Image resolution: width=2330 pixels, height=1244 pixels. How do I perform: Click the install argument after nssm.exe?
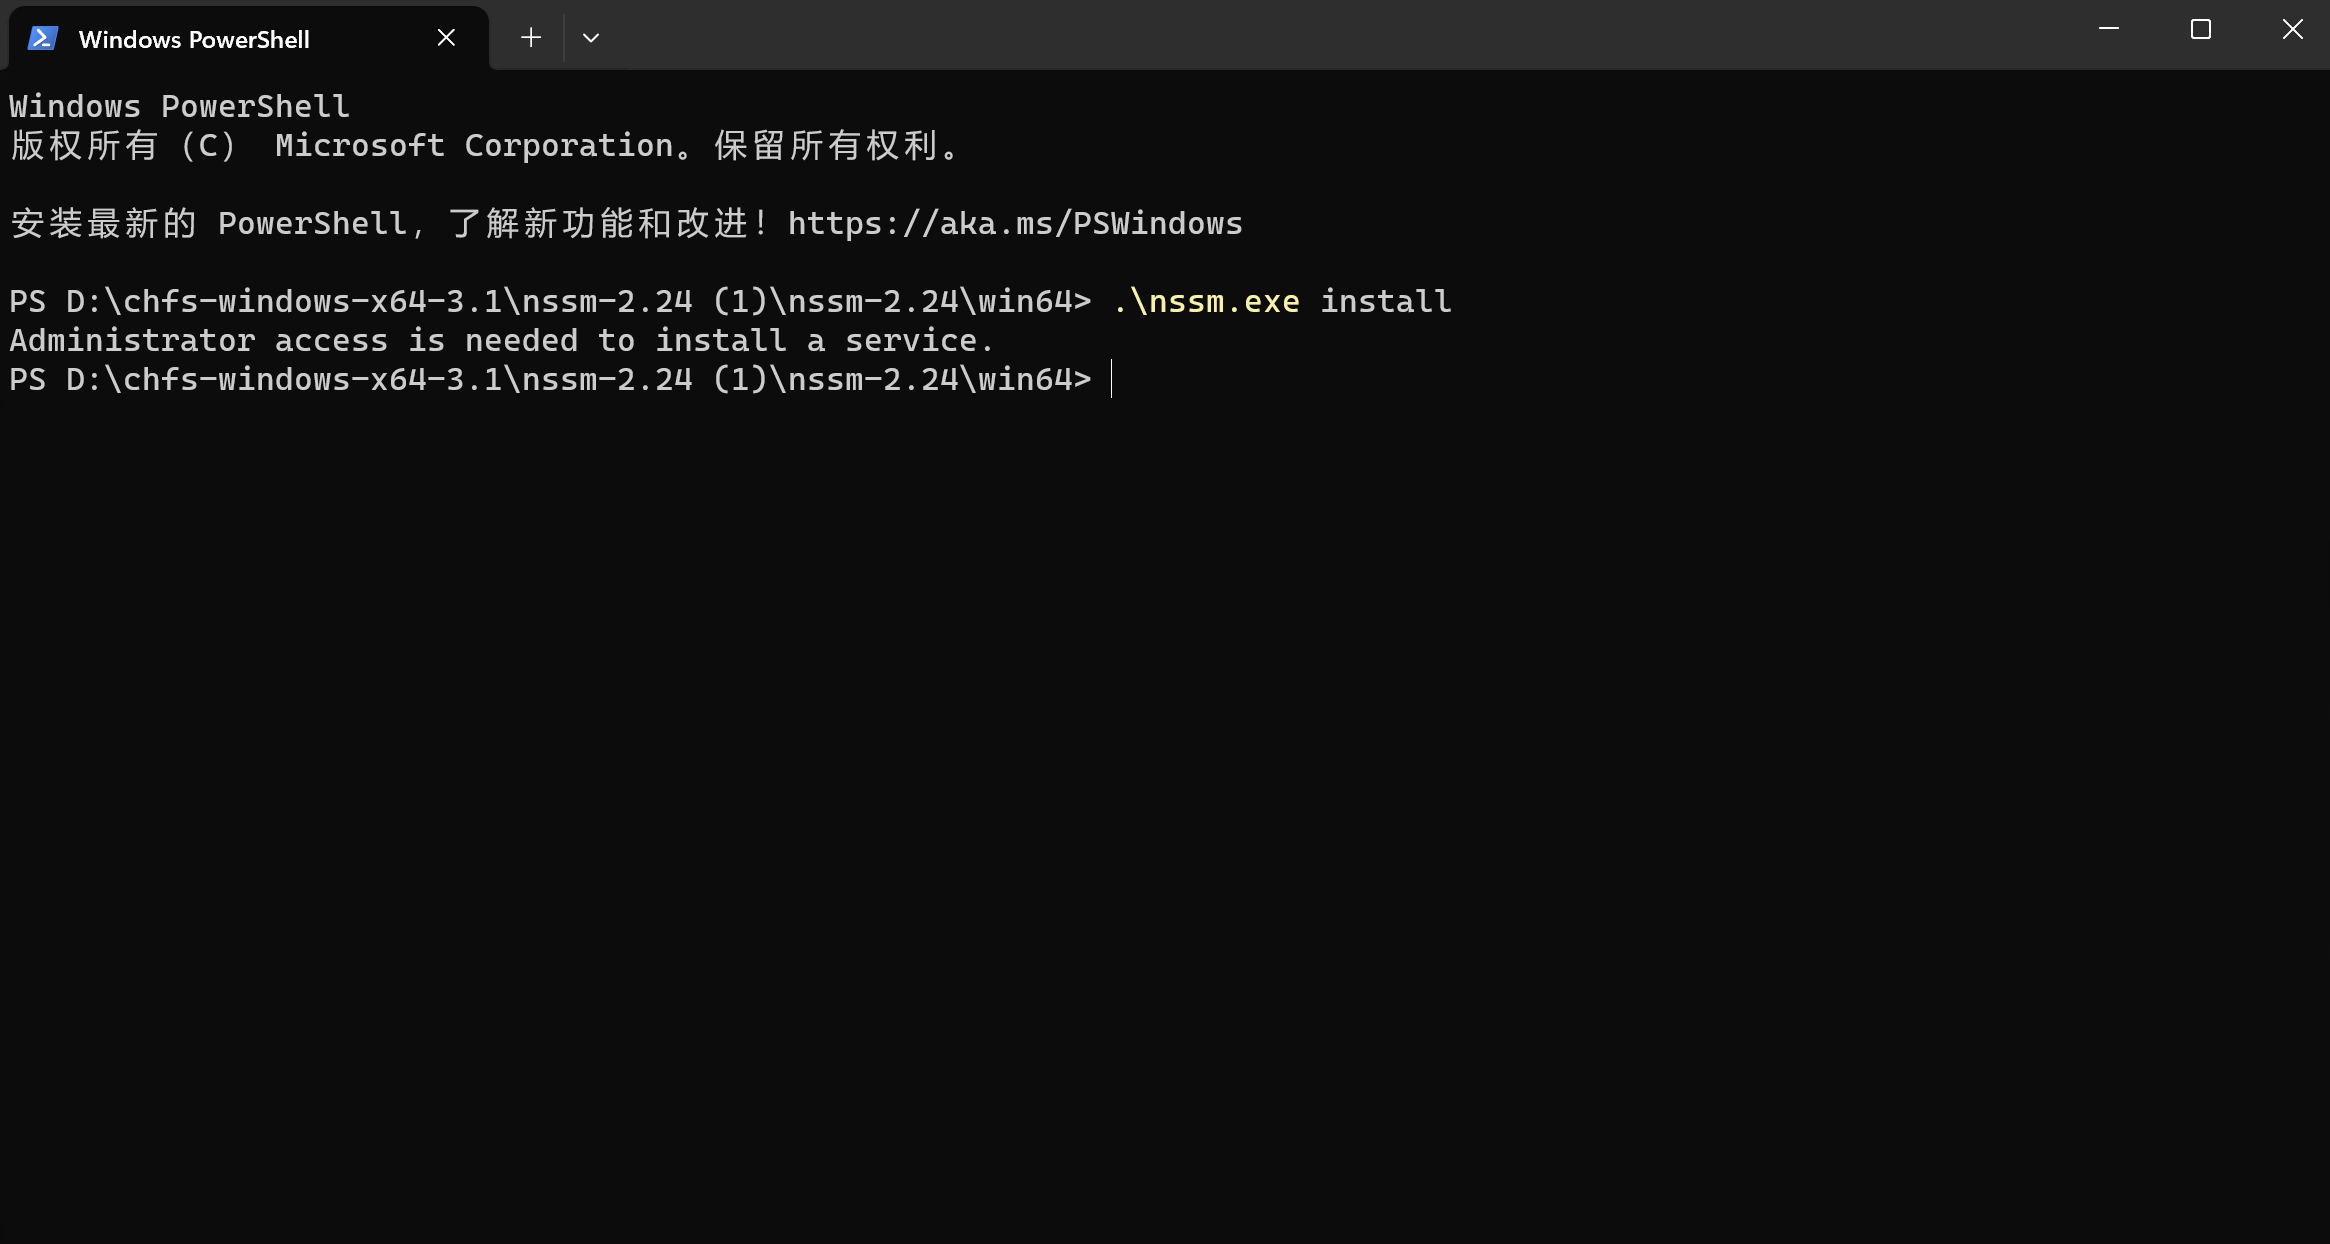(1384, 301)
